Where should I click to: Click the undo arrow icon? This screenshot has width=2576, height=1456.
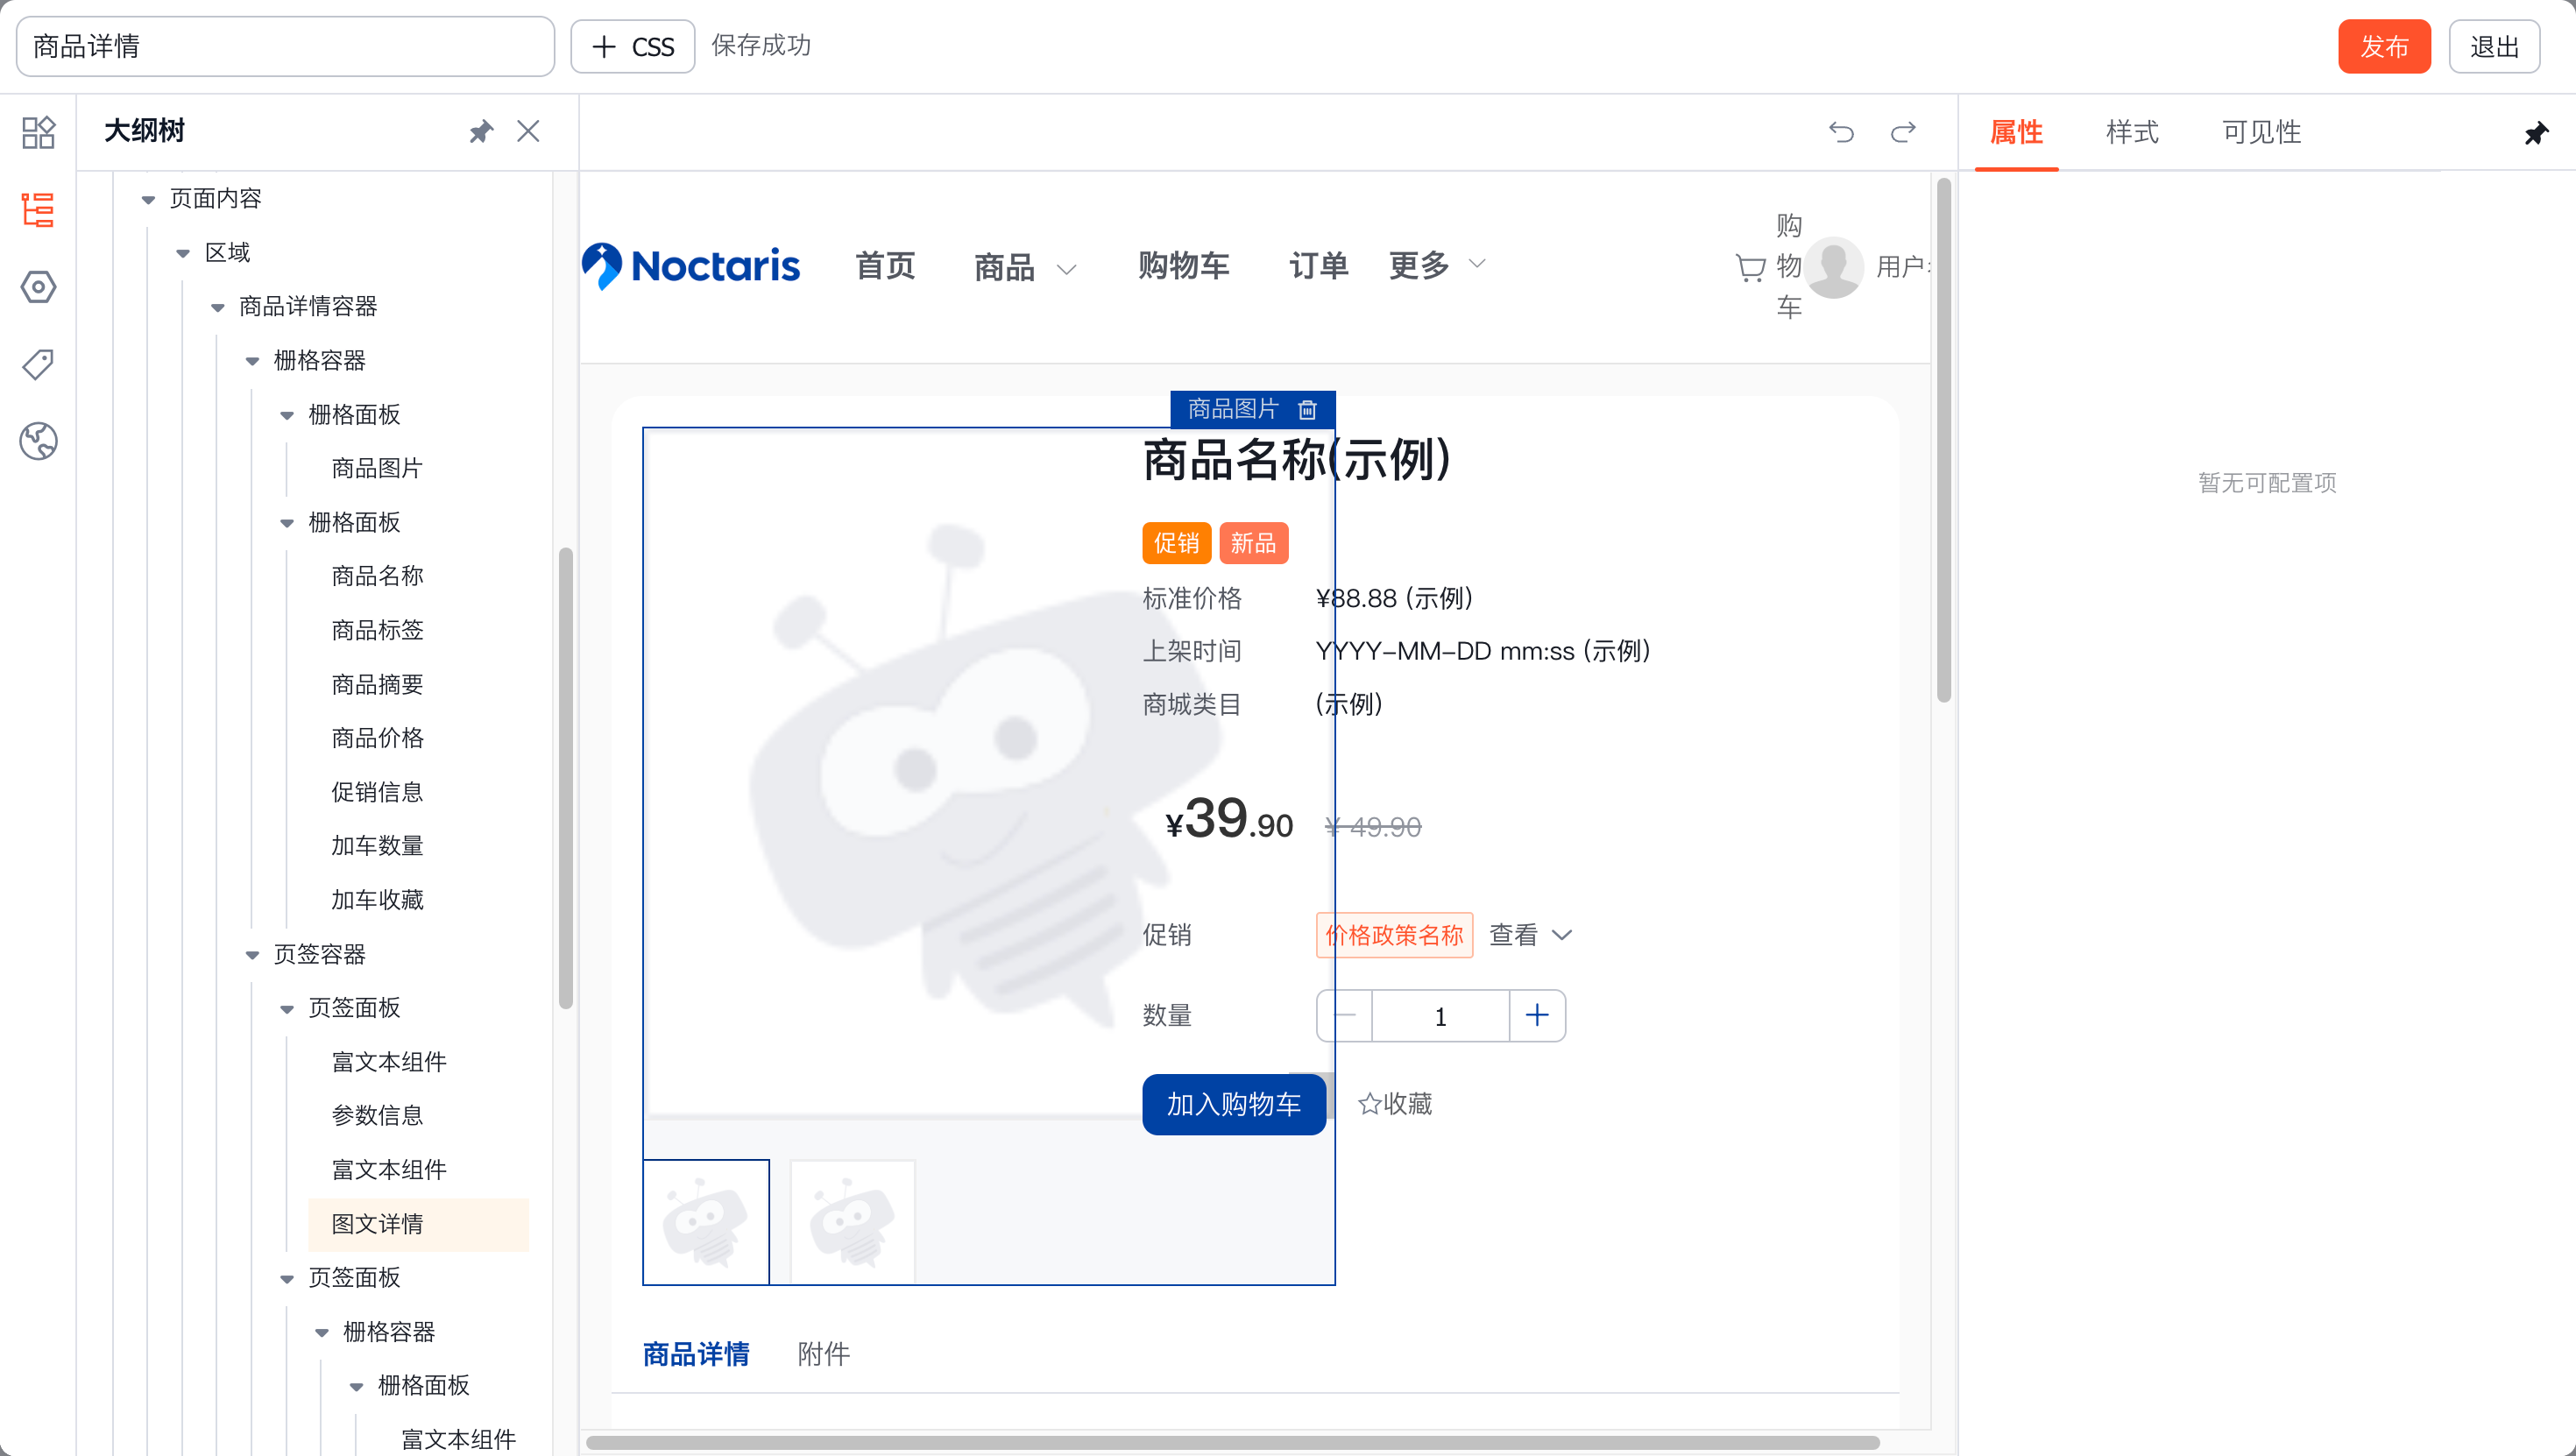pyautogui.click(x=1841, y=132)
